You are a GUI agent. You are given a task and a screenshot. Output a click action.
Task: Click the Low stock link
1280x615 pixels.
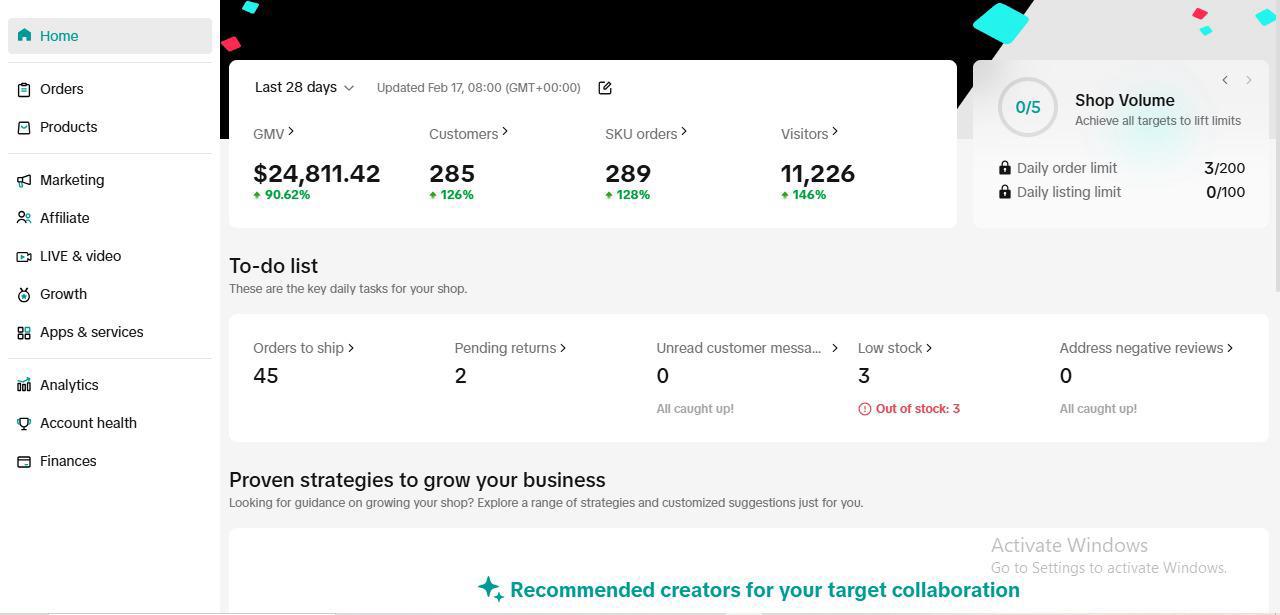(890, 348)
